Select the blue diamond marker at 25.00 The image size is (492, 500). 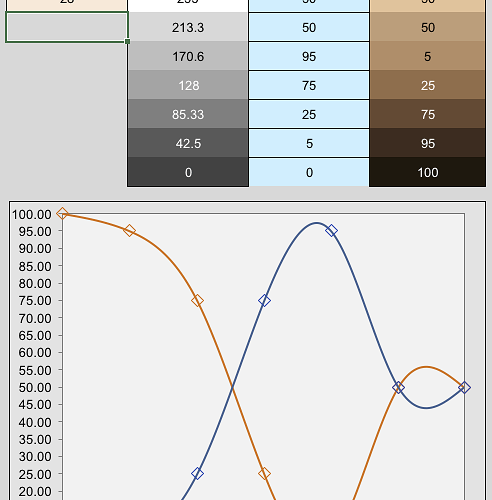[197, 473]
